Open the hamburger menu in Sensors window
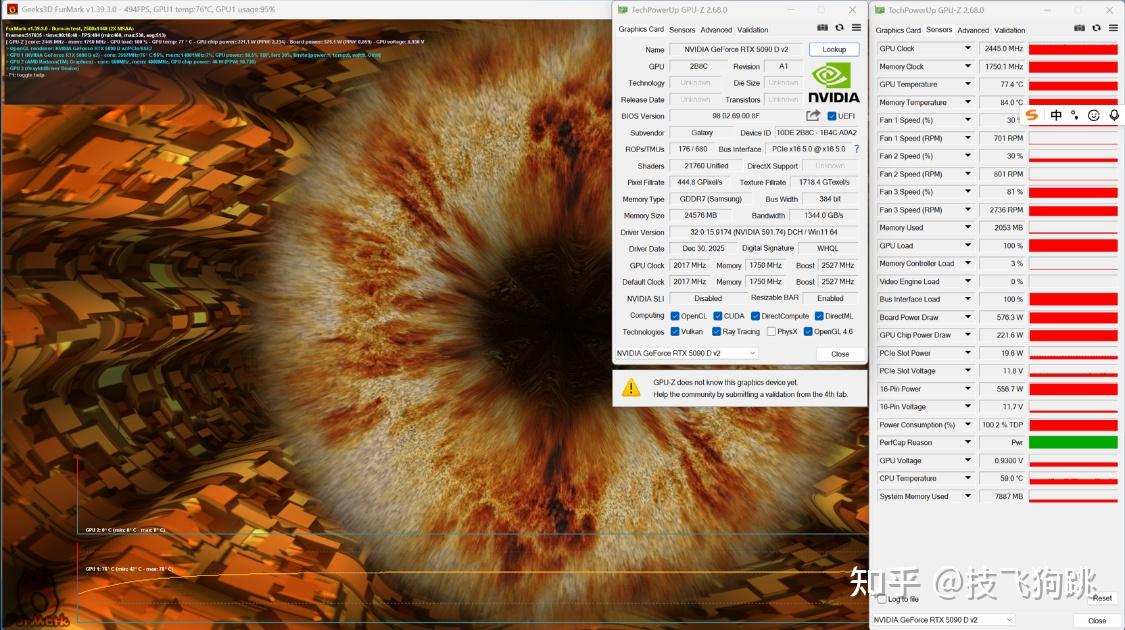The image size is (1125, 630). [x=1114, y=27]
